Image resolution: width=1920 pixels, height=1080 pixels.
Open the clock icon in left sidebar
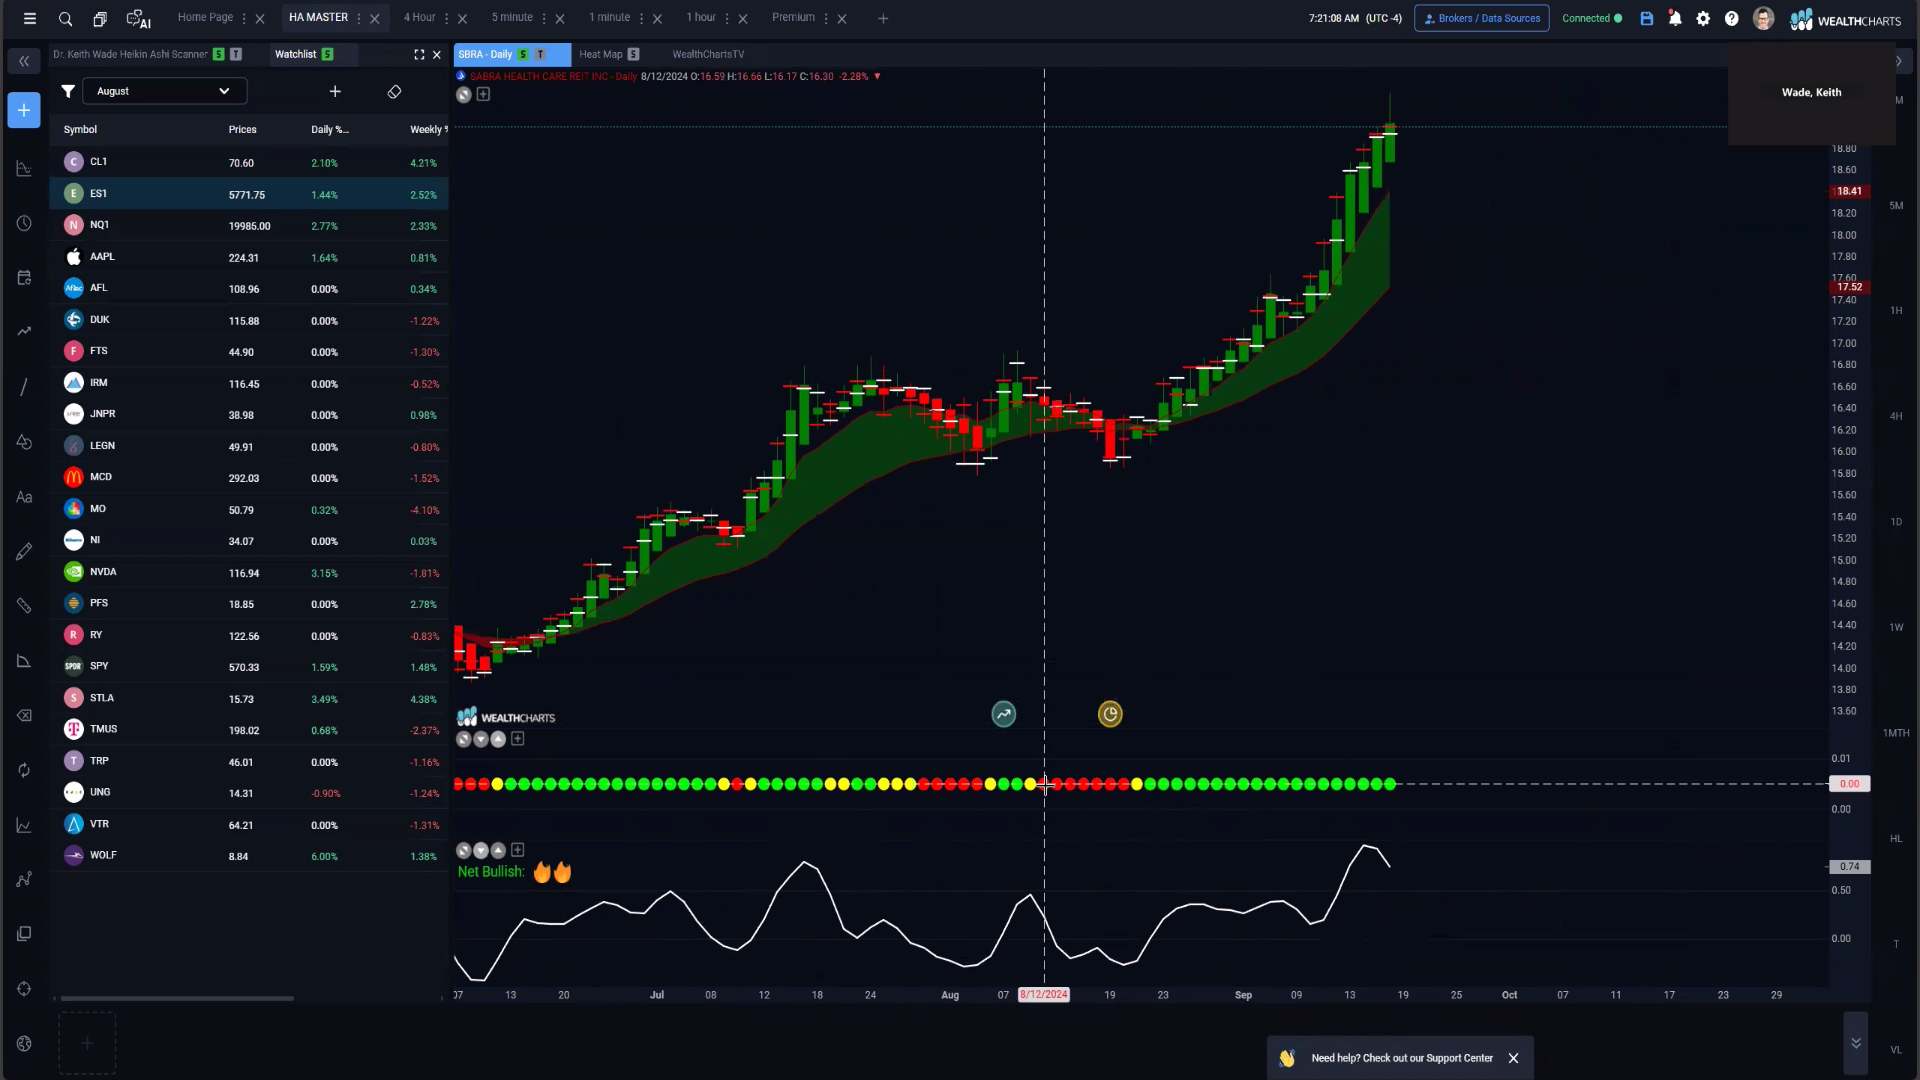24,223
